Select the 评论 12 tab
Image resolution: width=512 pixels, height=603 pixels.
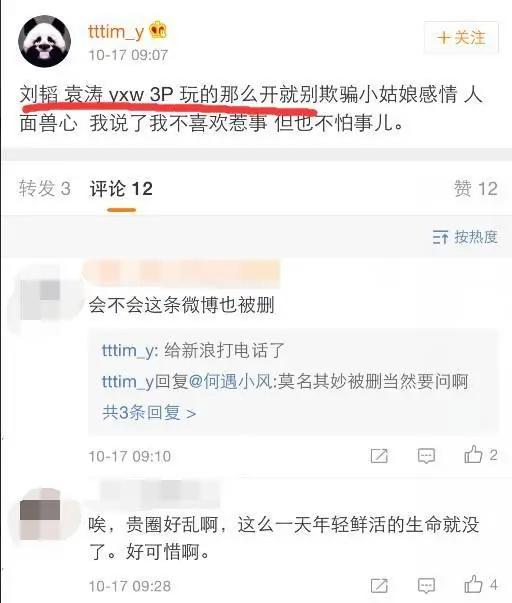click(x=121, y=189)
